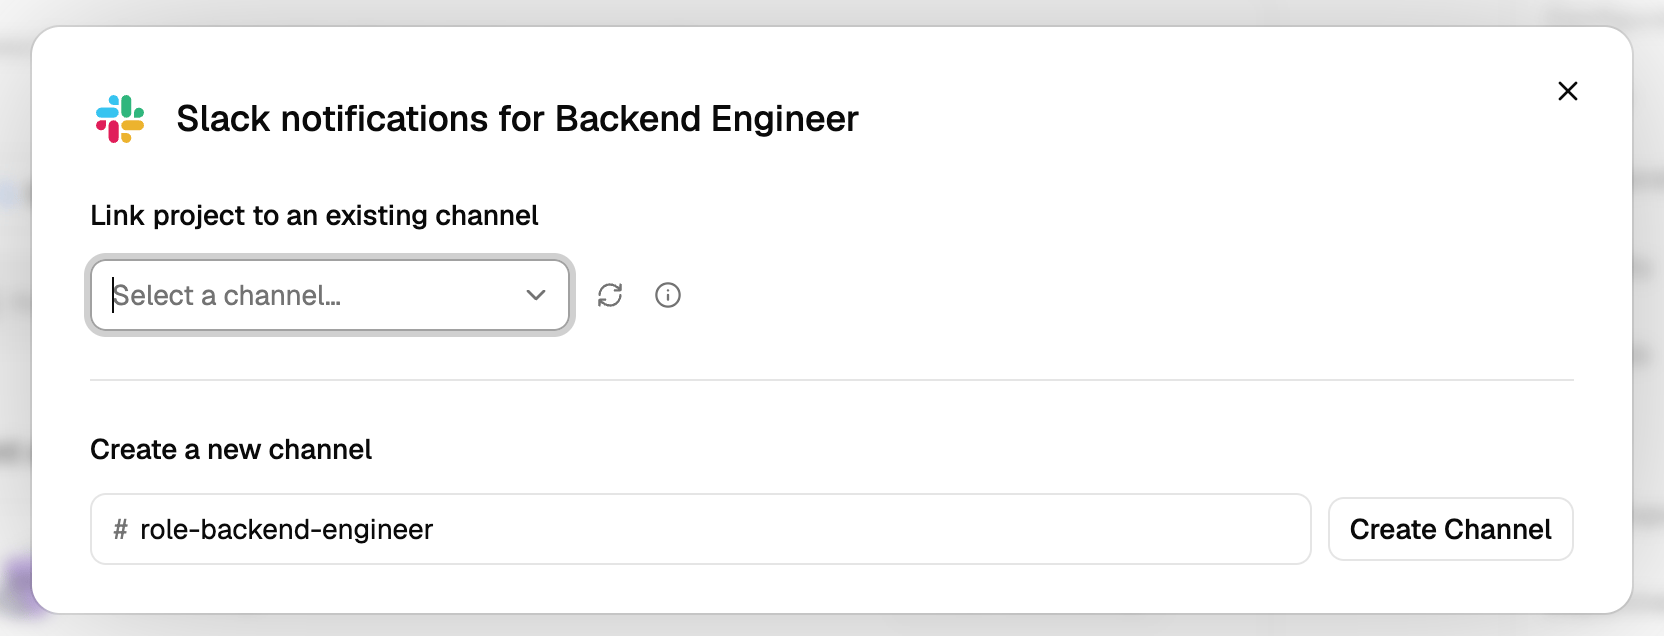Focus the role-backend-engineer channel name field
This screenshot has height=636, width=1664.
[x=700, y=529]
